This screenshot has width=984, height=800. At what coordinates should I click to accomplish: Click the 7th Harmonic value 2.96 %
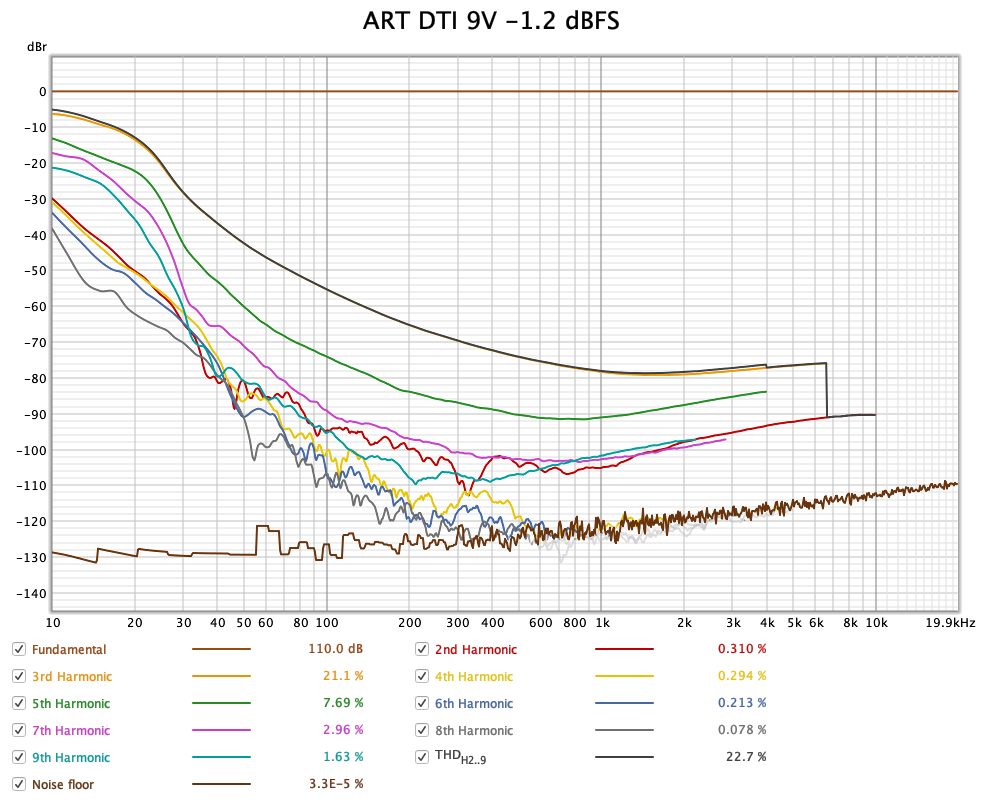[343, 730]
